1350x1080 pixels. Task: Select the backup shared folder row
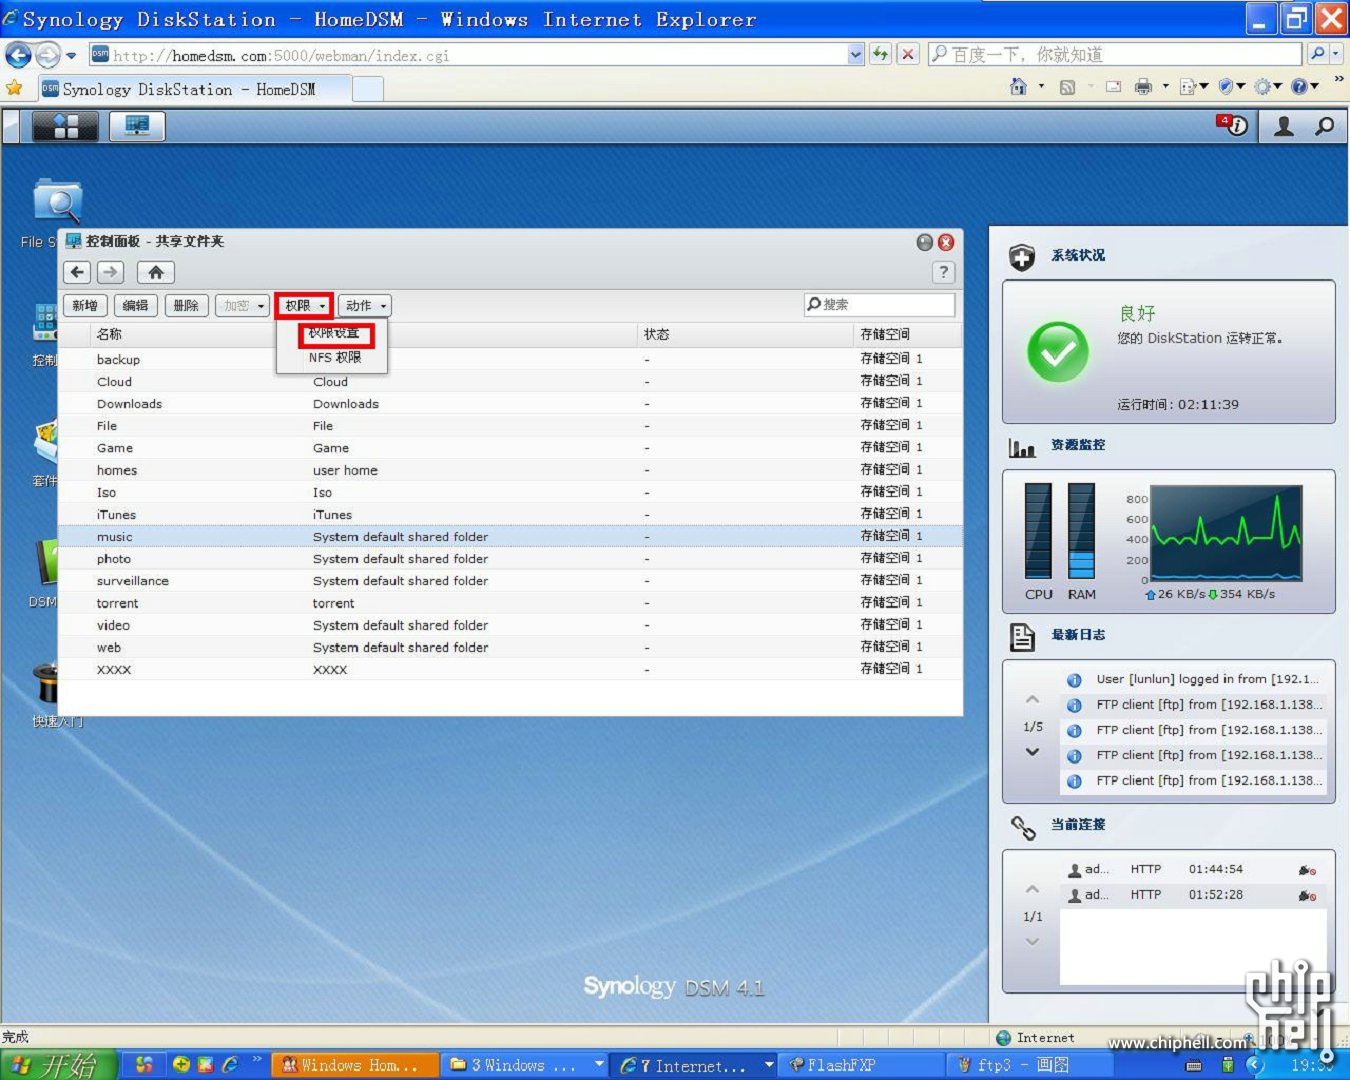click(510, 359)
